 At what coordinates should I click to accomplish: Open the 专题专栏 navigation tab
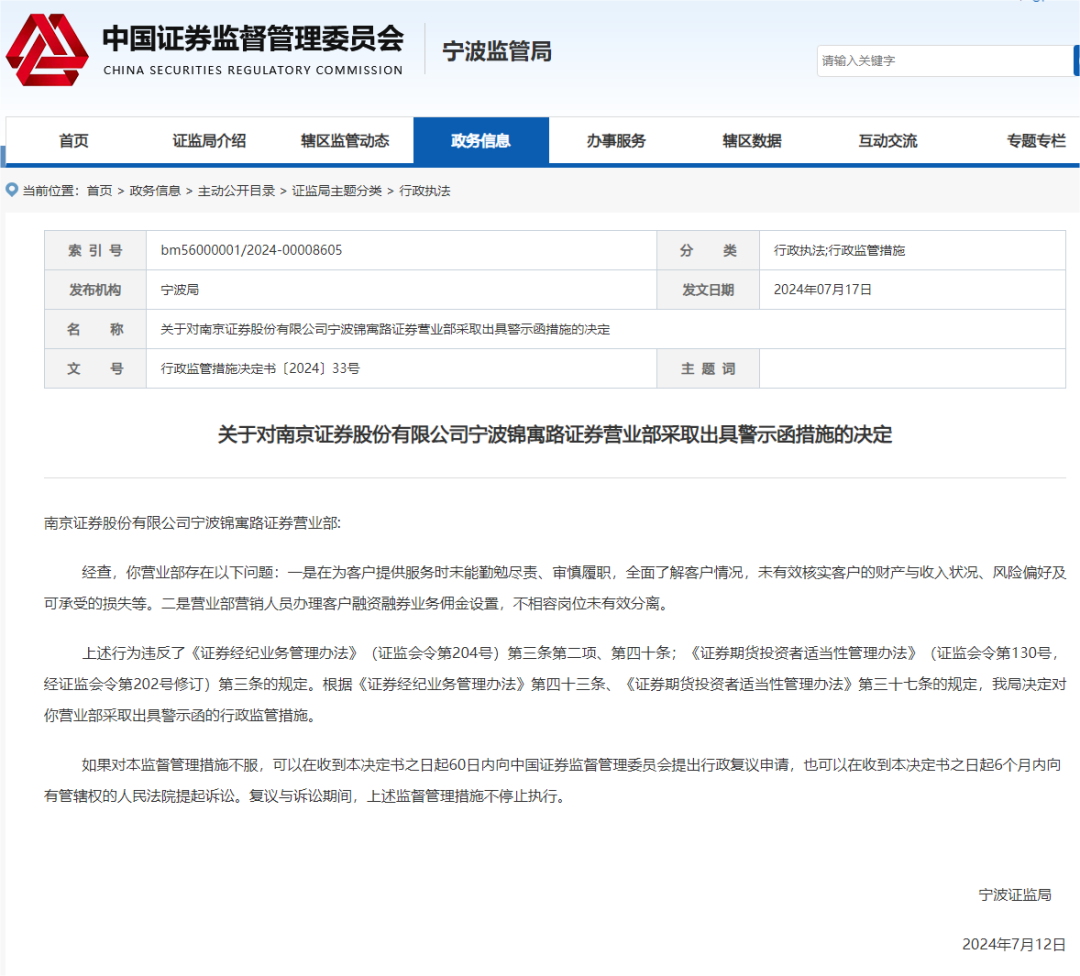1035,141
